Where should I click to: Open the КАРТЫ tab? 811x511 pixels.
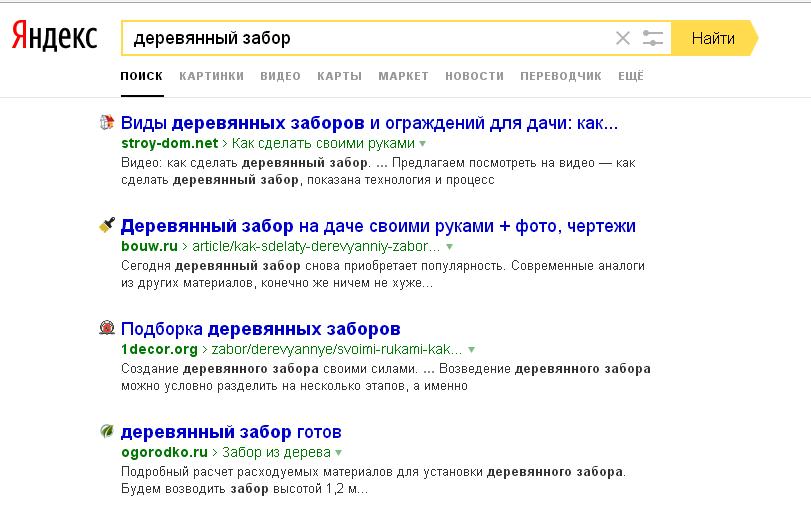click(339, 76)
